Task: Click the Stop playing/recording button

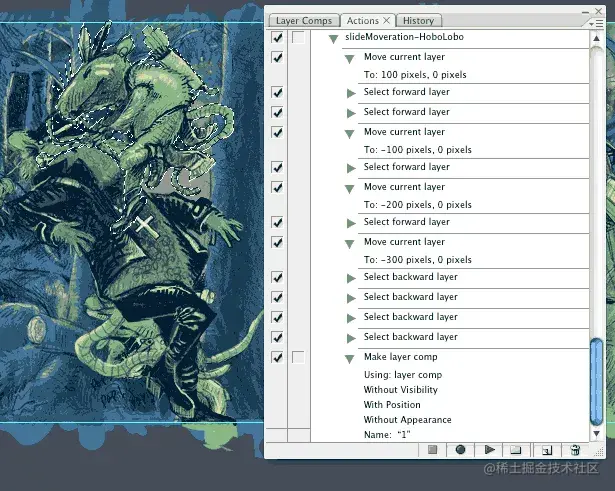Action: [x=432, y=449]
